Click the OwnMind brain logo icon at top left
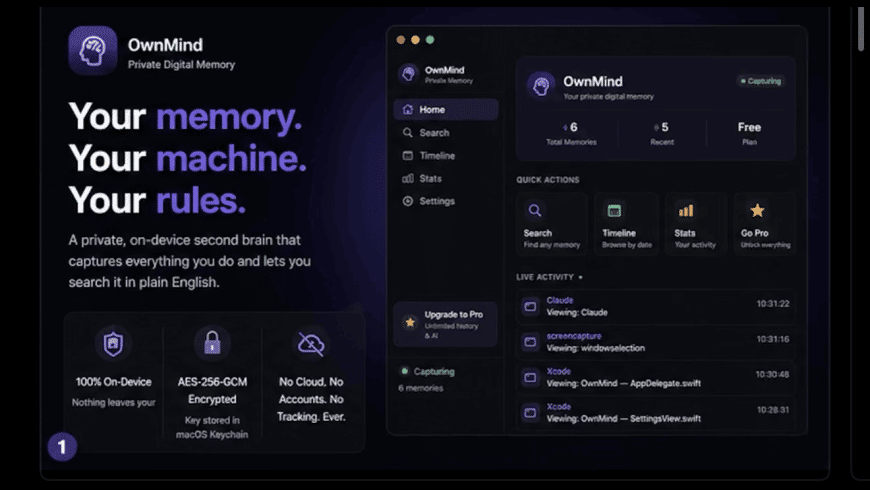The height and width of the screenshot is (490, 870). pyautogui.click(x=93, y=50)
